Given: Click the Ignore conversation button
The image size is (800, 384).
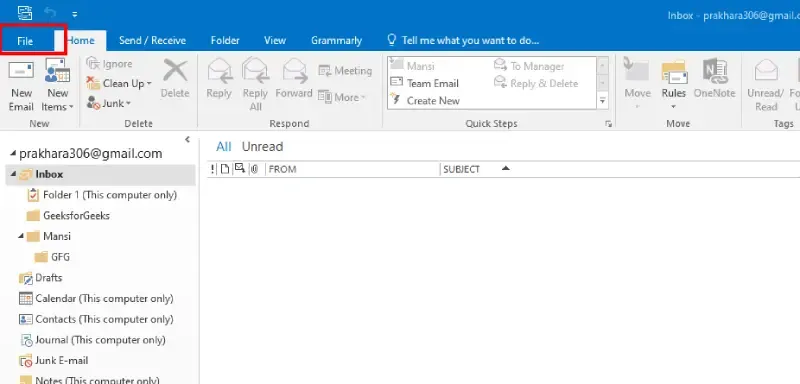Looking at the screenshot, I should point(109,64).
